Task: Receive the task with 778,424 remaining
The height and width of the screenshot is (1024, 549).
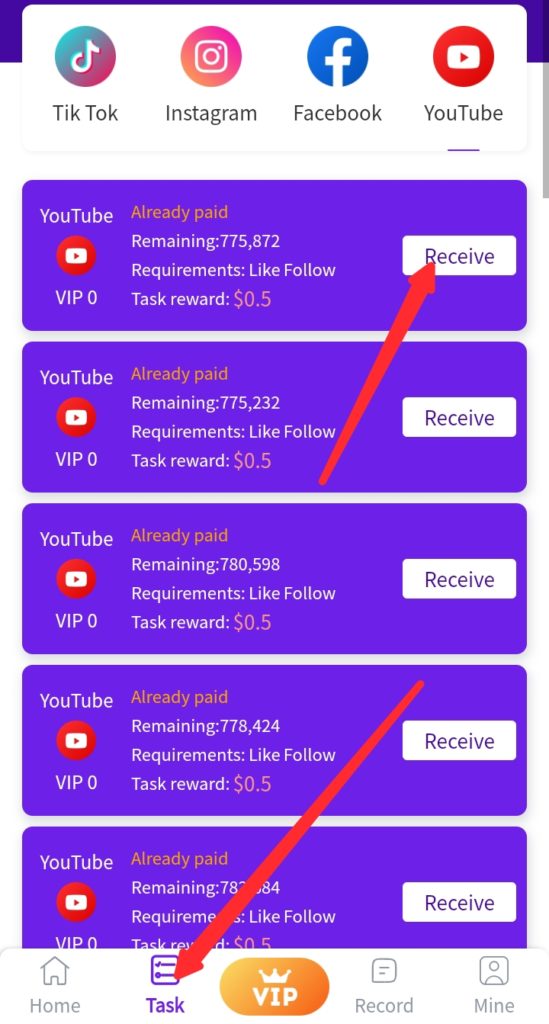Action: click(459, 741)
